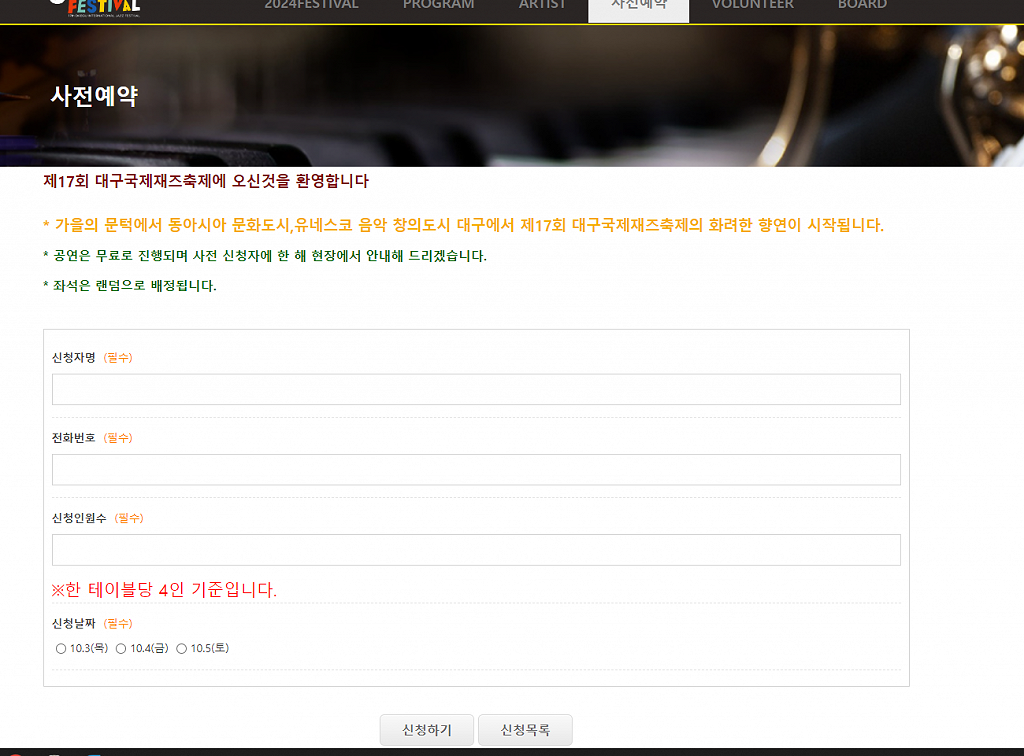Focus the 신청자명 input field
This screenshot has width=1024, height=756.
point(476,389)
